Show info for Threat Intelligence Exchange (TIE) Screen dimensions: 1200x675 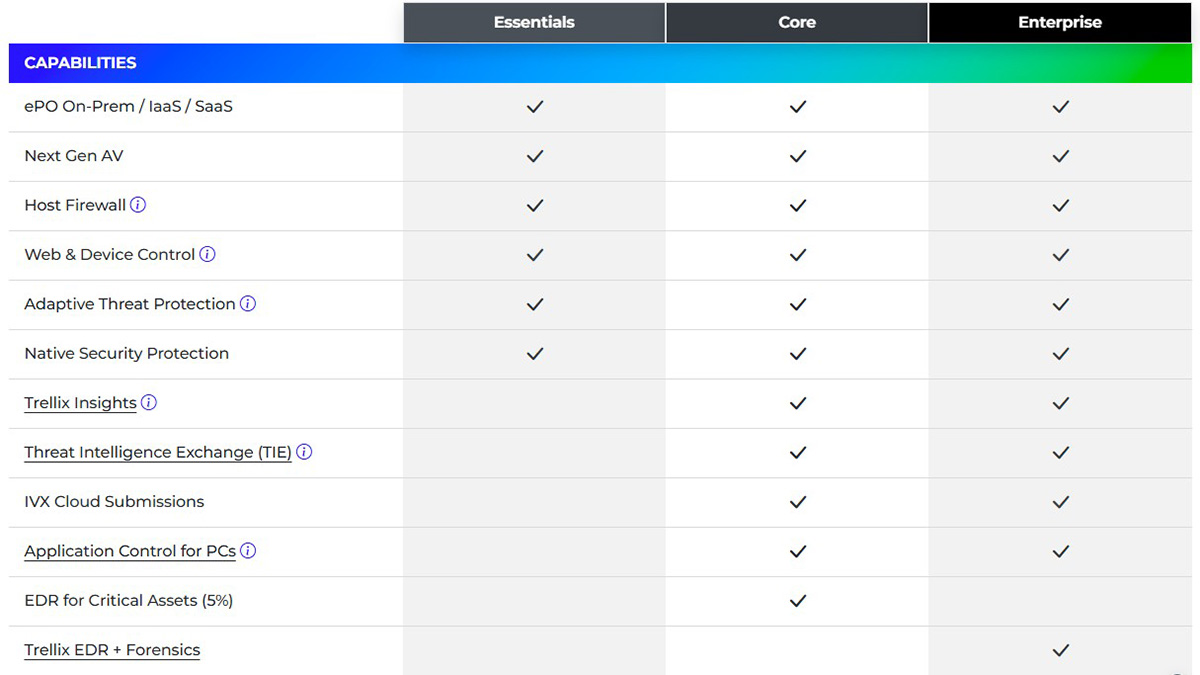(x=304, y=452)
